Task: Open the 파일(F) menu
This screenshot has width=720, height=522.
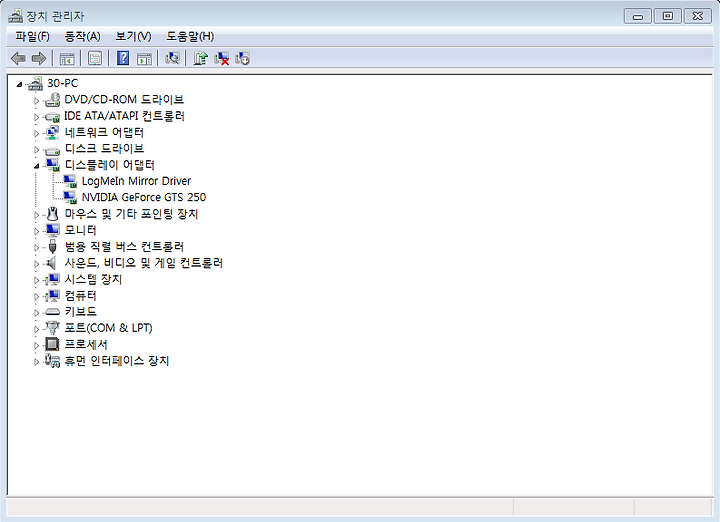Action: (33, 36)
